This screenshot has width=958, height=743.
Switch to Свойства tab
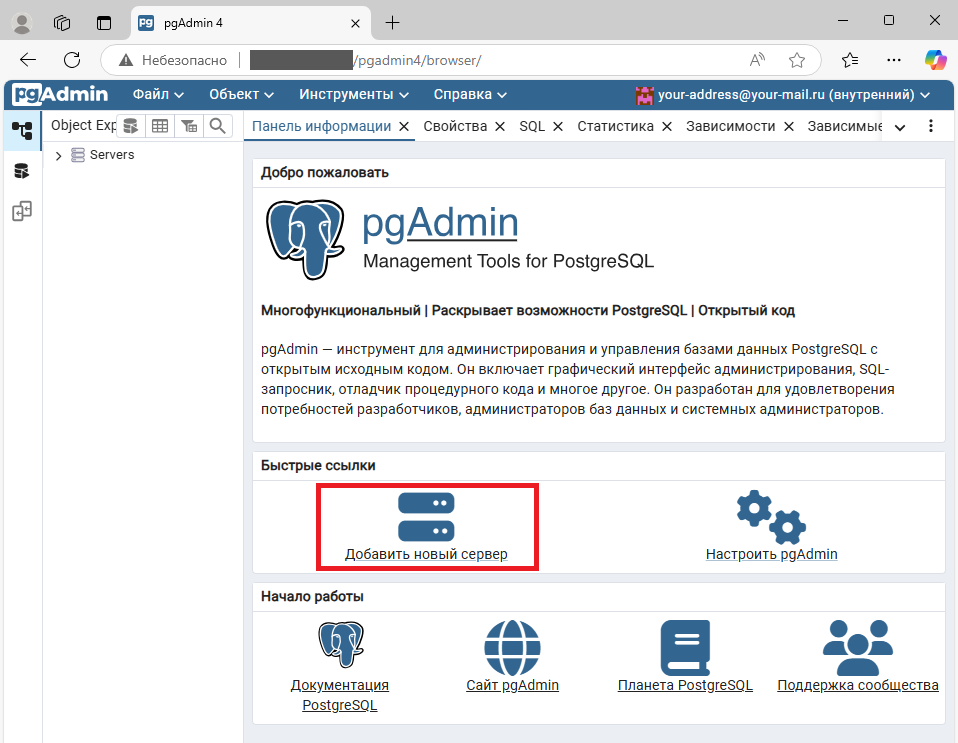455,126
